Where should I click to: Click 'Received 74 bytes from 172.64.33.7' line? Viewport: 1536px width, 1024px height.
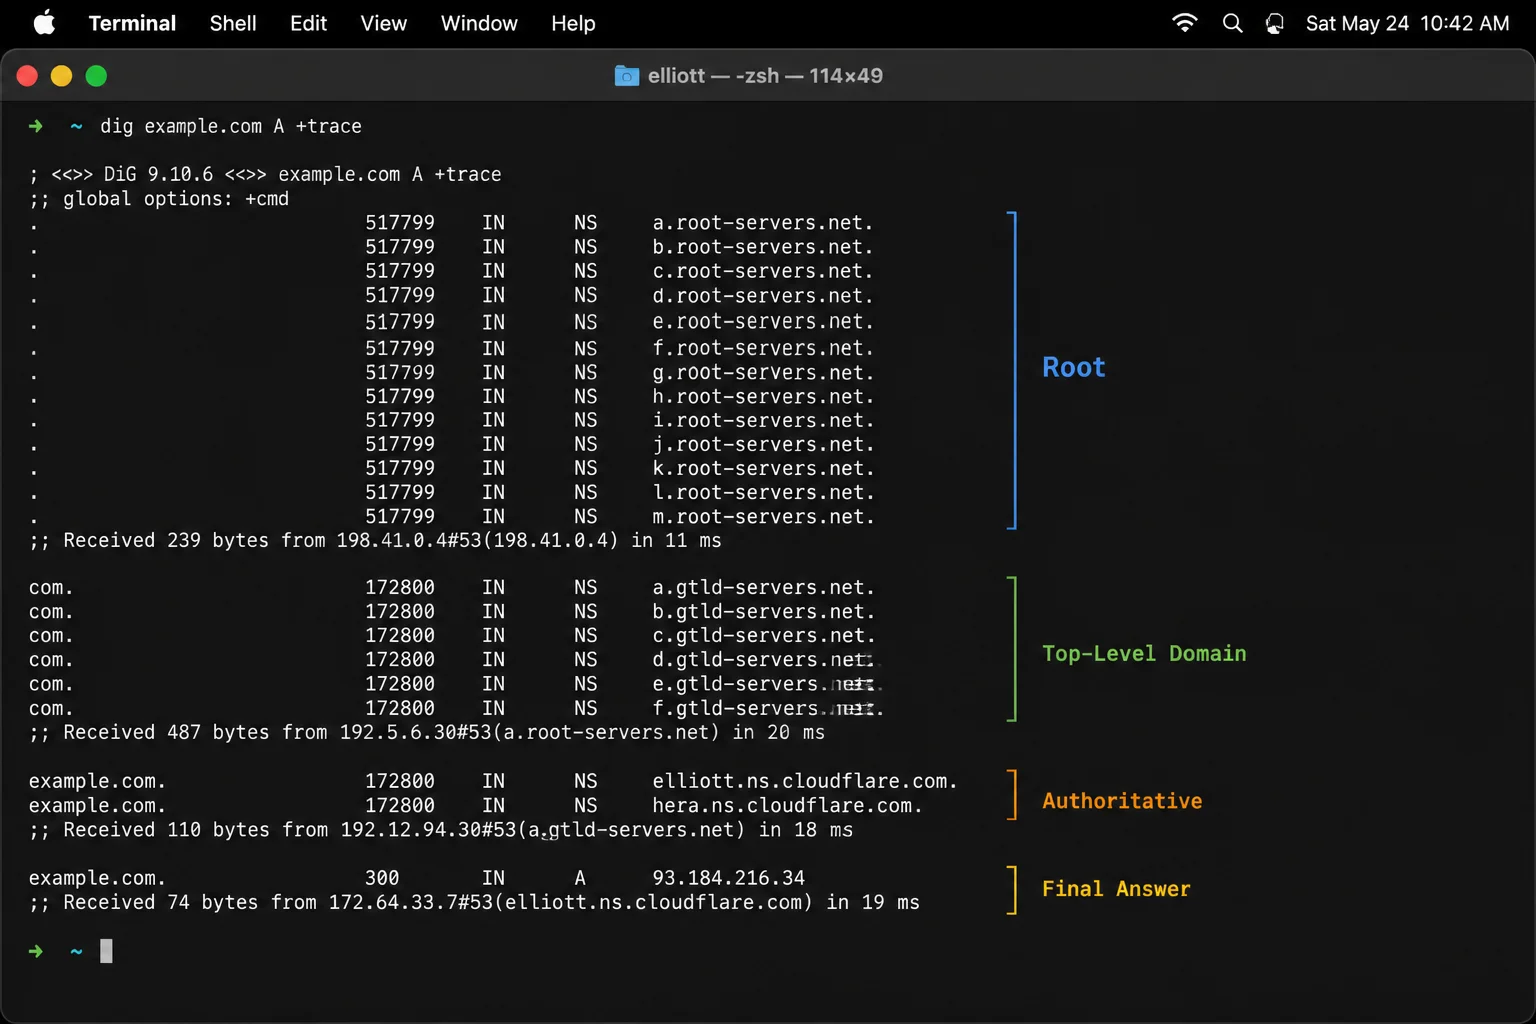[x=474, y=902]
